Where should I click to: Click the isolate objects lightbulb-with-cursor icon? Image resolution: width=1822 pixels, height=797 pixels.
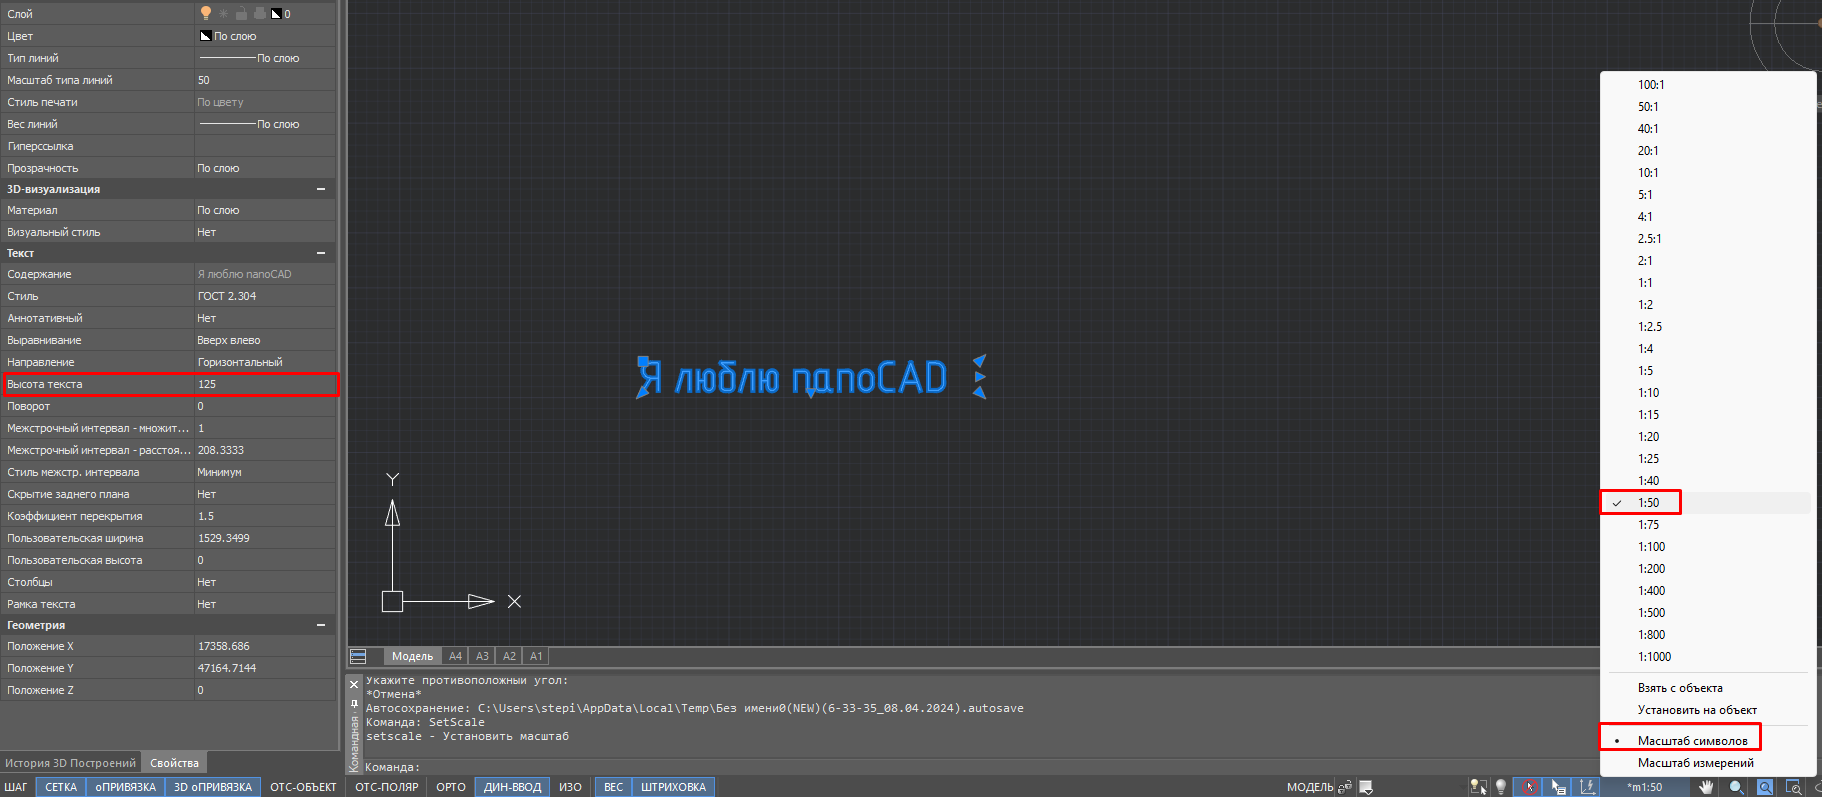pyautogui.click(x=1477, y=787)
